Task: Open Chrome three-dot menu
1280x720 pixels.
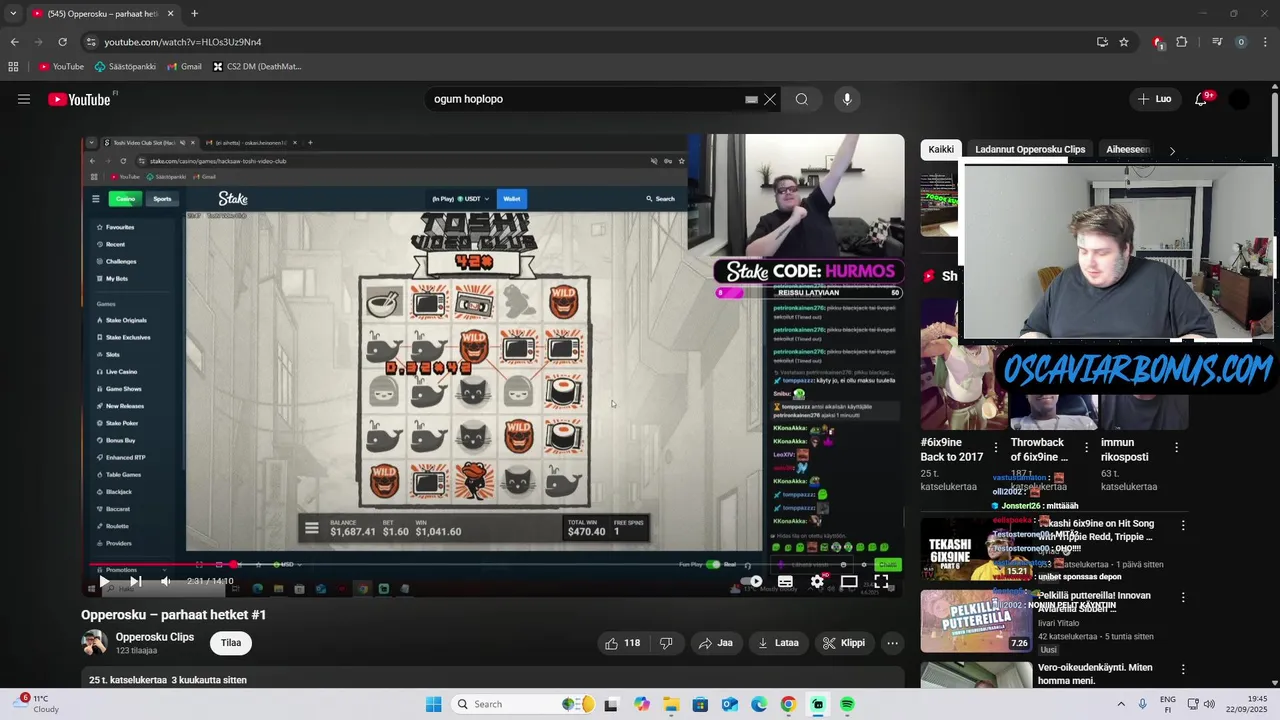Action: point(1265,42)
